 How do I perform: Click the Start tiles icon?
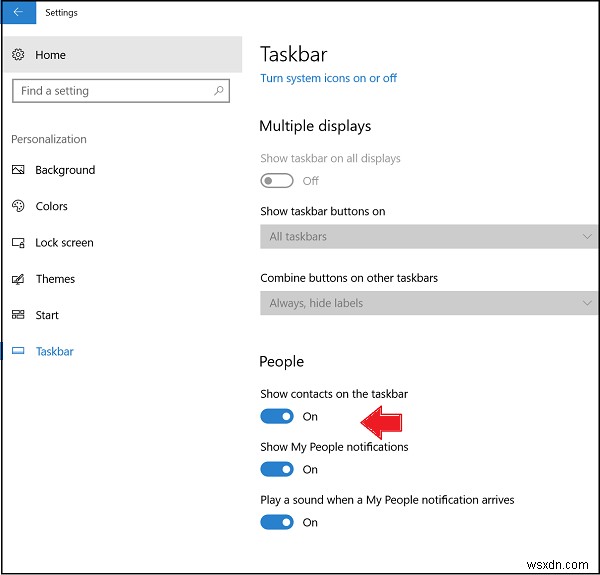pos(18,315)
